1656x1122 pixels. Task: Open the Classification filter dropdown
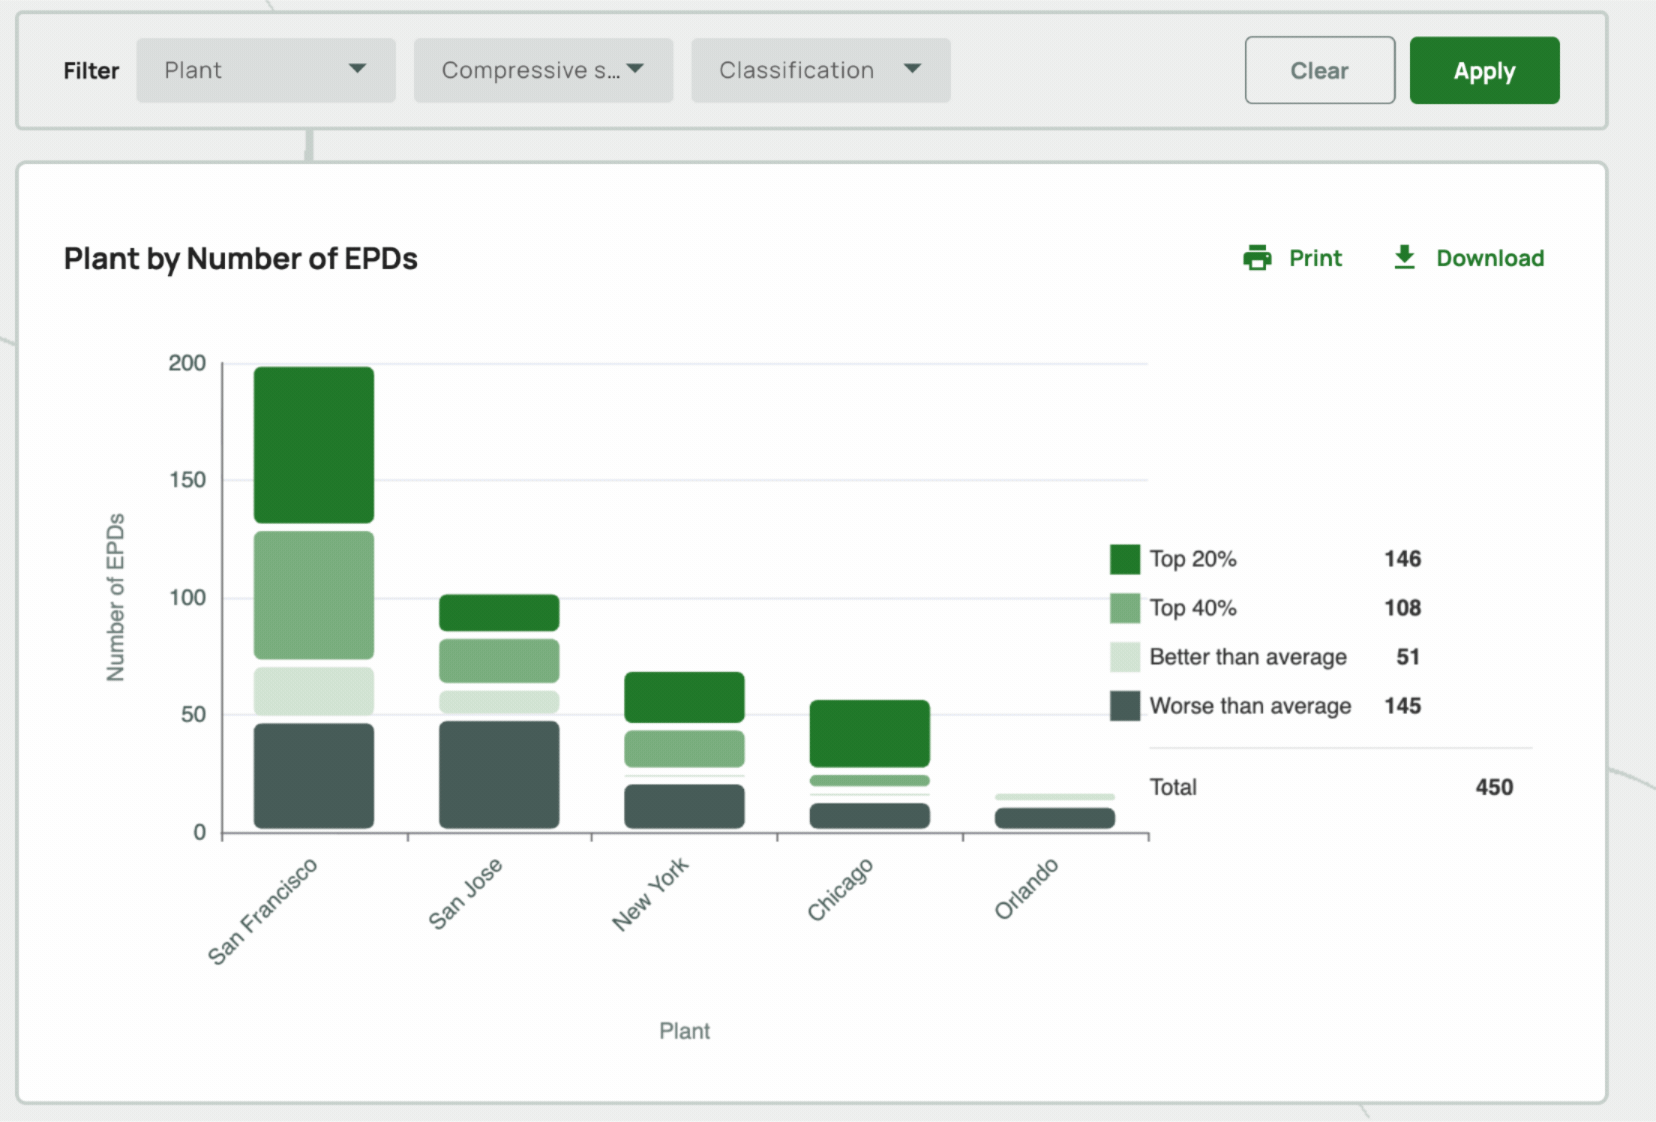click(x=820, y=70)
